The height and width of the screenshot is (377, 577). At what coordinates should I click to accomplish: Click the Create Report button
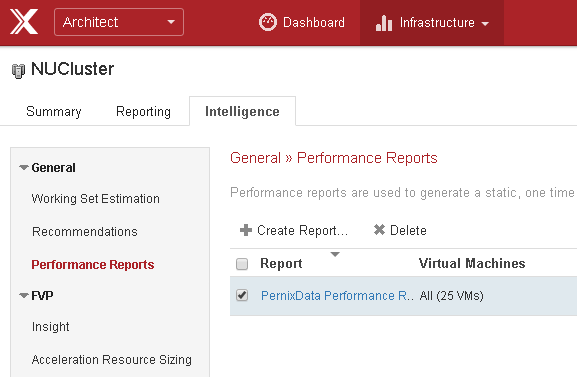coord(294,230)
